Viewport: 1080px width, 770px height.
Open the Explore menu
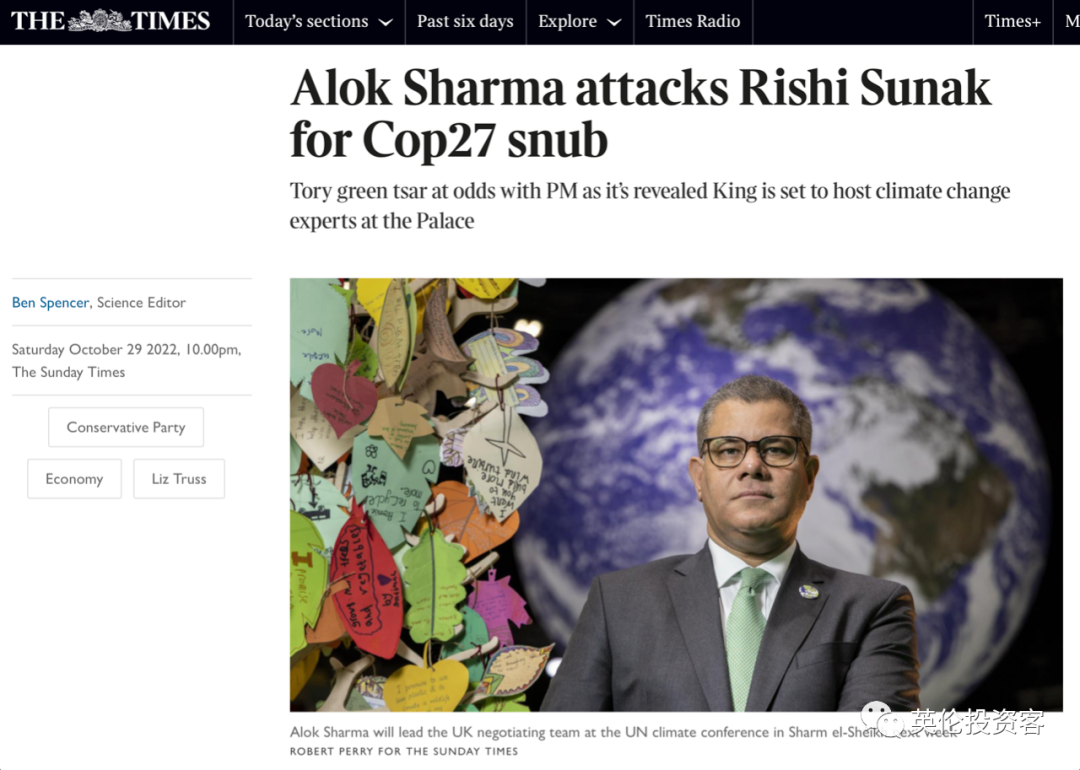pyautogui.click(x=579, y=21)
